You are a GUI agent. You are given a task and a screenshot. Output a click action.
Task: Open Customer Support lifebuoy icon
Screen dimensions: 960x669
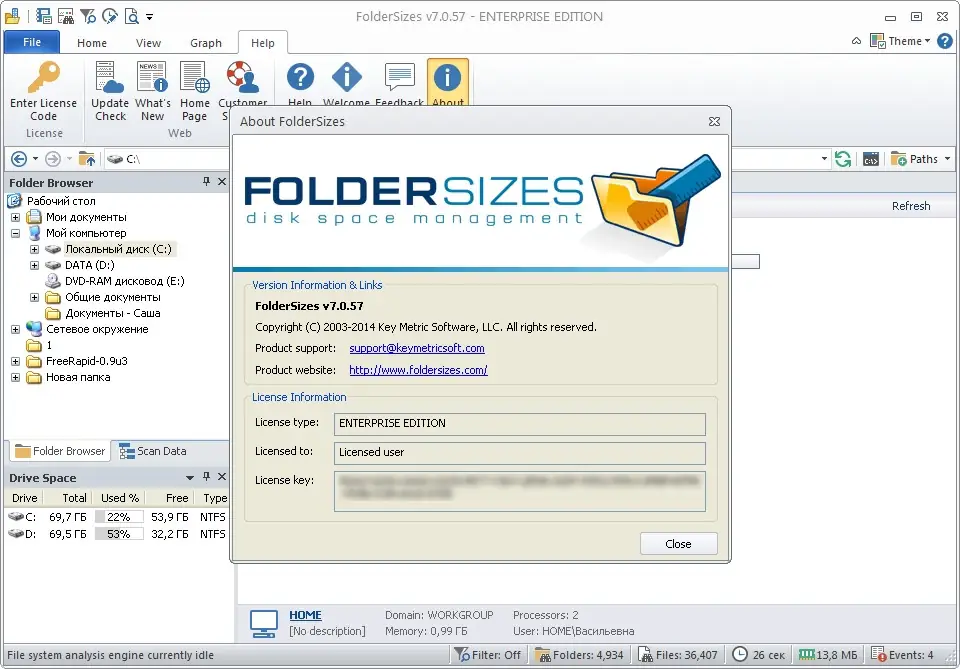click(x=242, y=83)
